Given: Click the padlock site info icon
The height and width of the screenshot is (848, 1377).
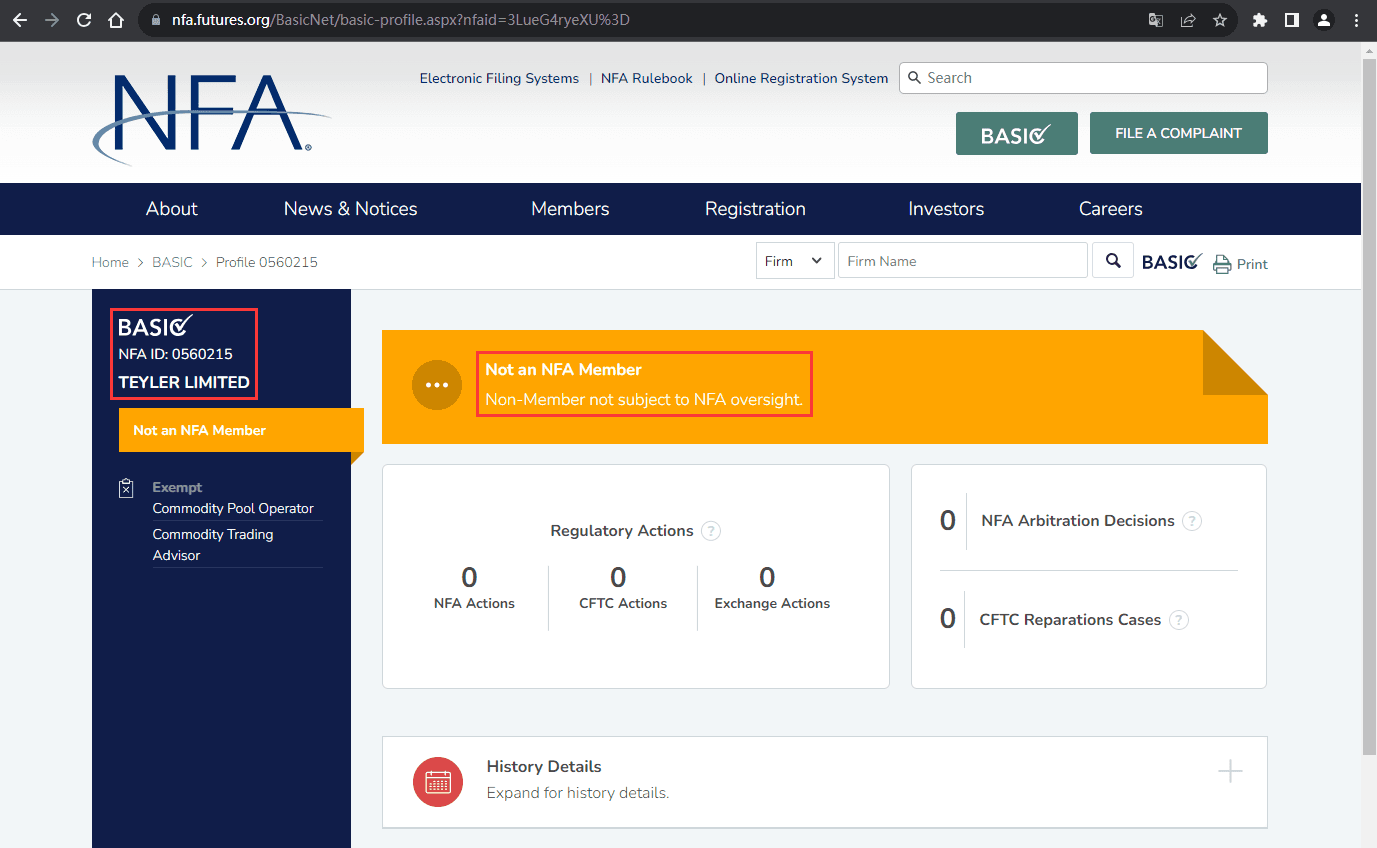Looking at the screenshot, I should 155,20.
